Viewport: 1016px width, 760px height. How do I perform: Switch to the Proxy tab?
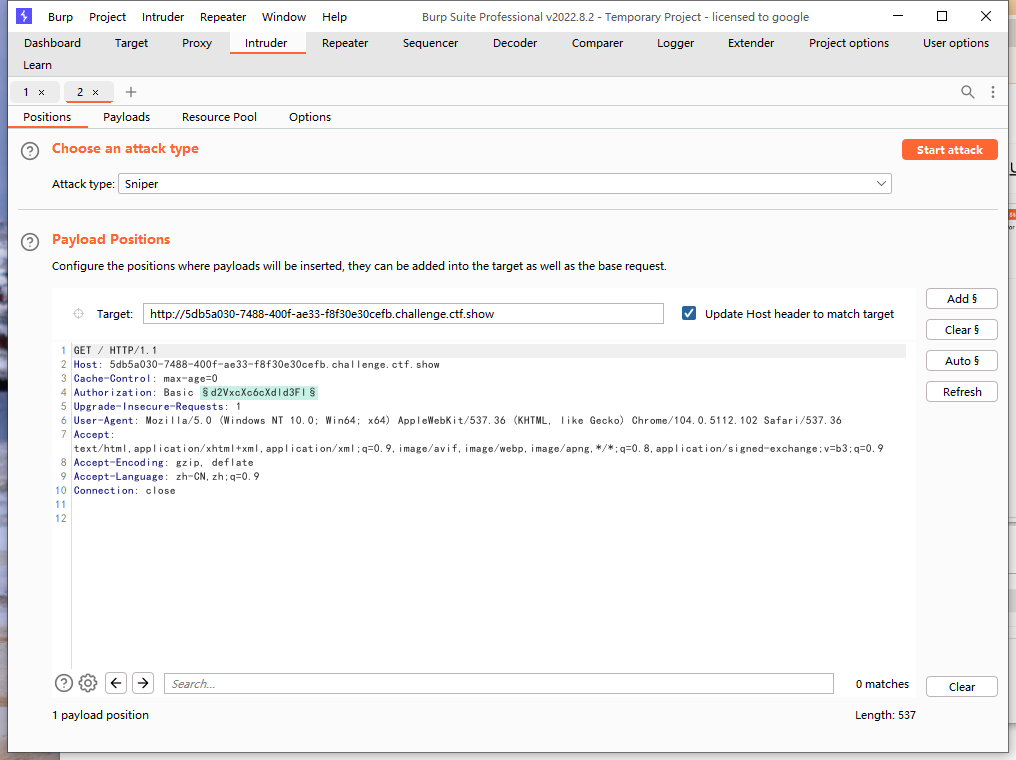point(197,43)
